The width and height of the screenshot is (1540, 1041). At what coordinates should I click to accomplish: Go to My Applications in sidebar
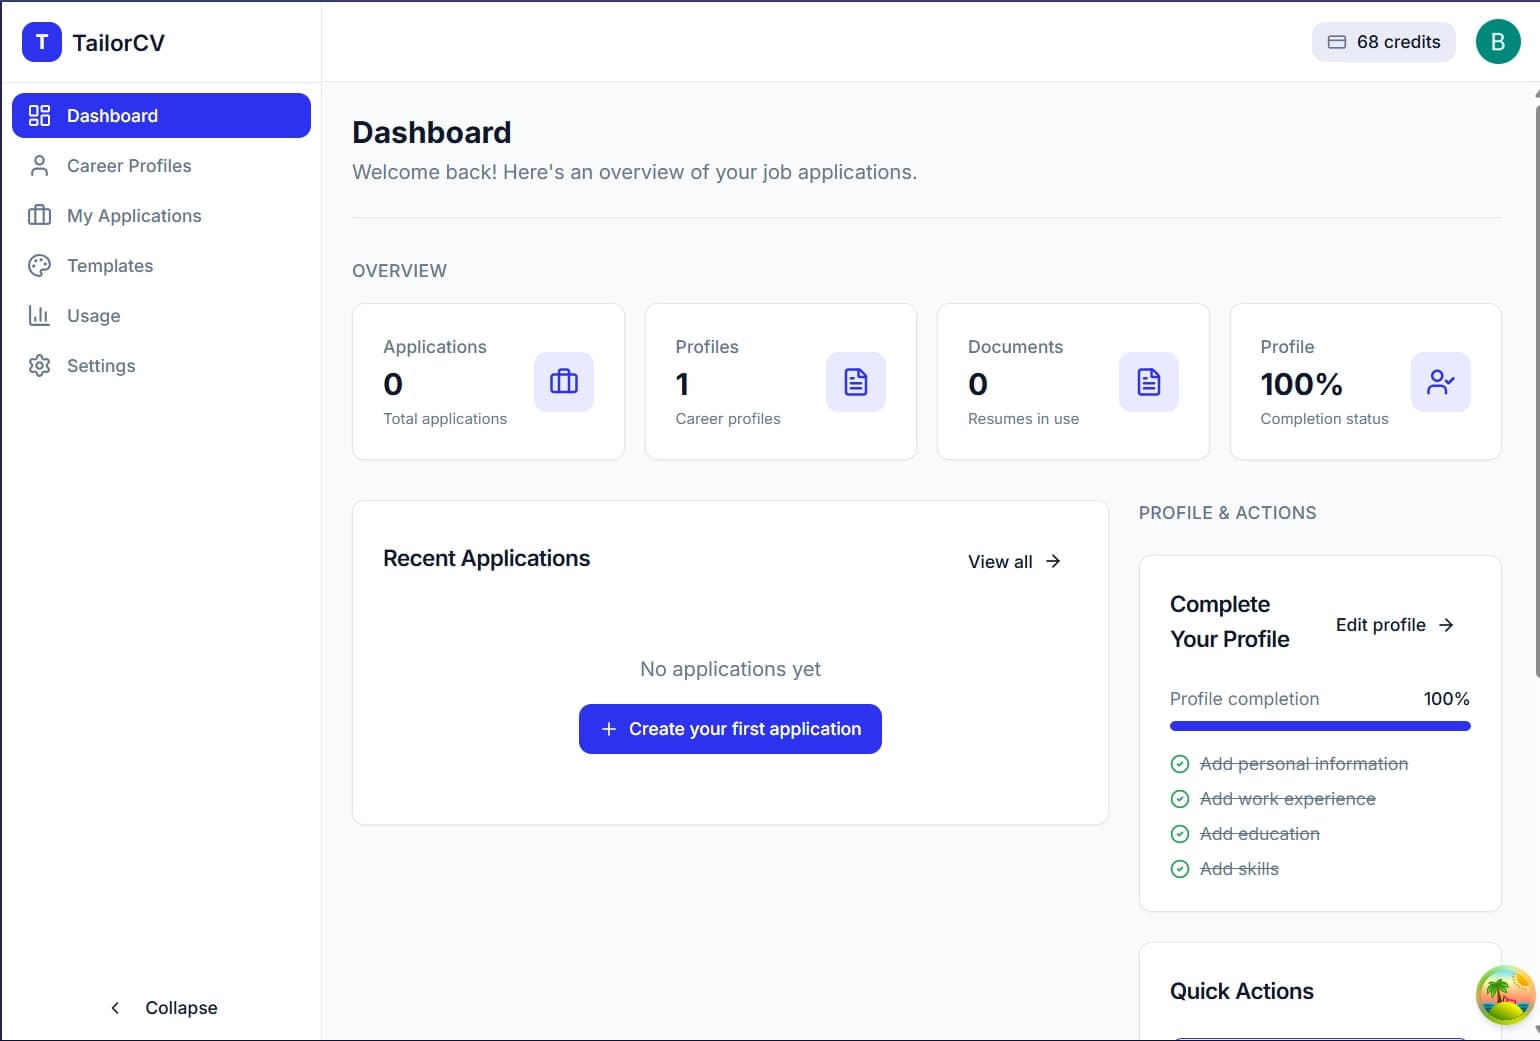coord(134,216)
